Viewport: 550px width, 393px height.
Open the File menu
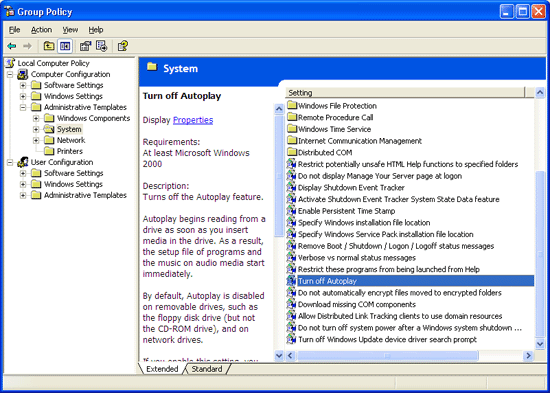click(x=14, y=30)
